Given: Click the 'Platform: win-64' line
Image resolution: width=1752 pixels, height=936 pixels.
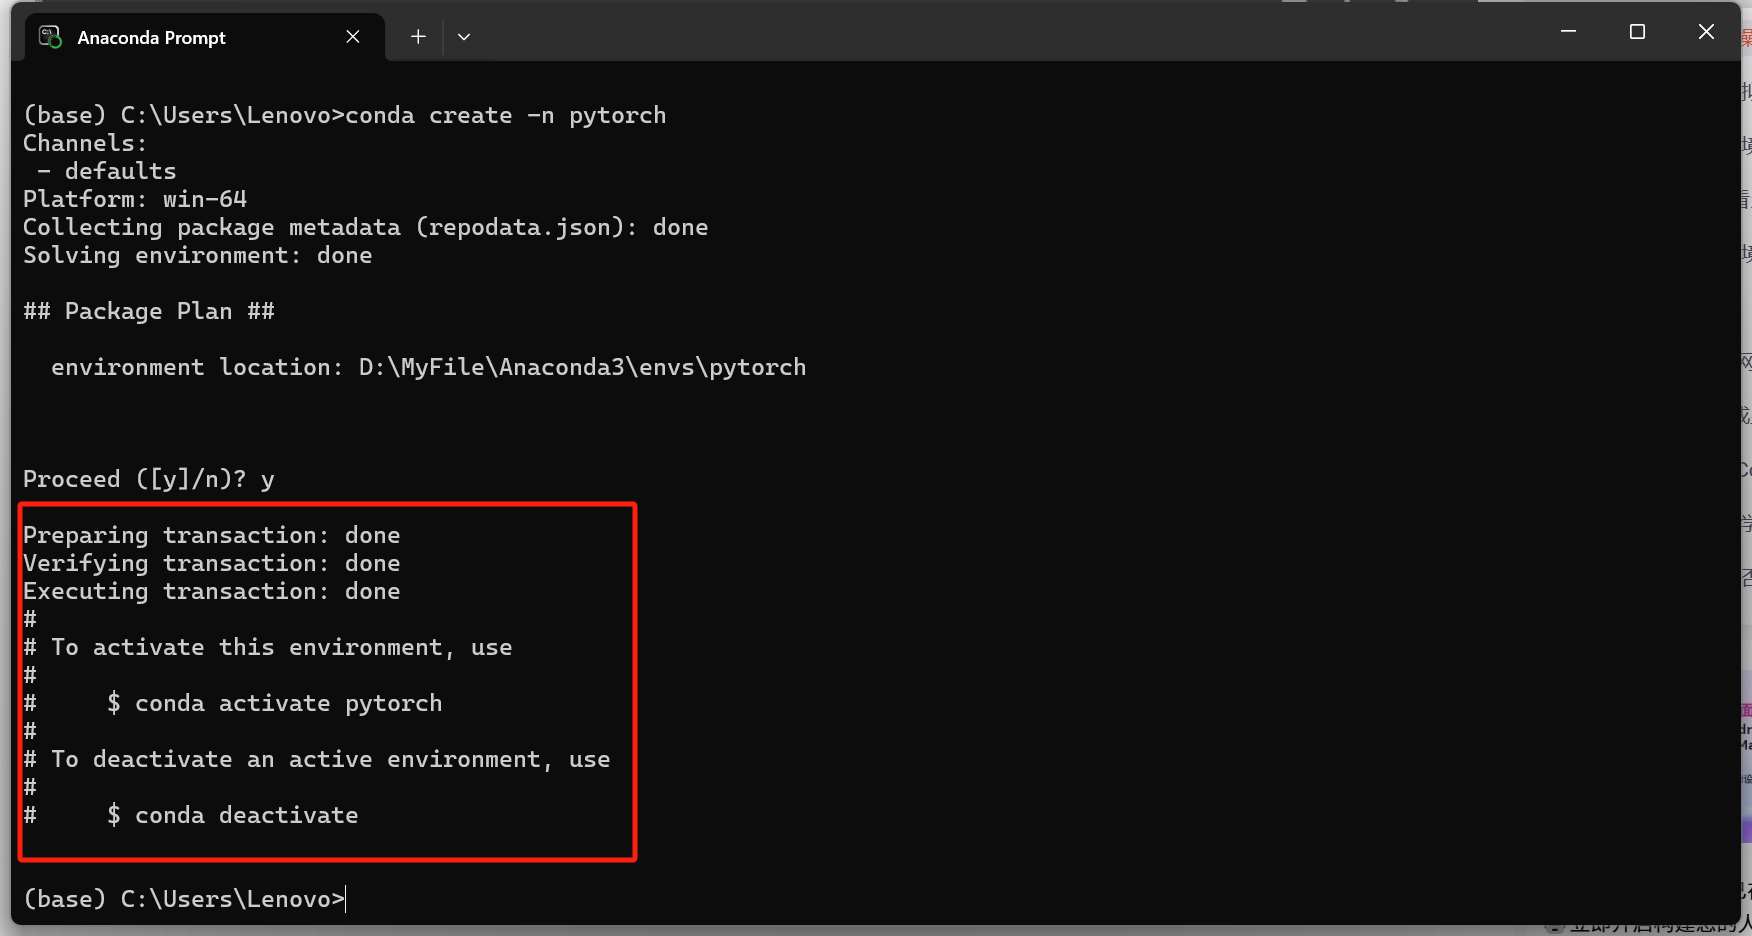Looking at the screenshot, I should [x=135, y=199].
